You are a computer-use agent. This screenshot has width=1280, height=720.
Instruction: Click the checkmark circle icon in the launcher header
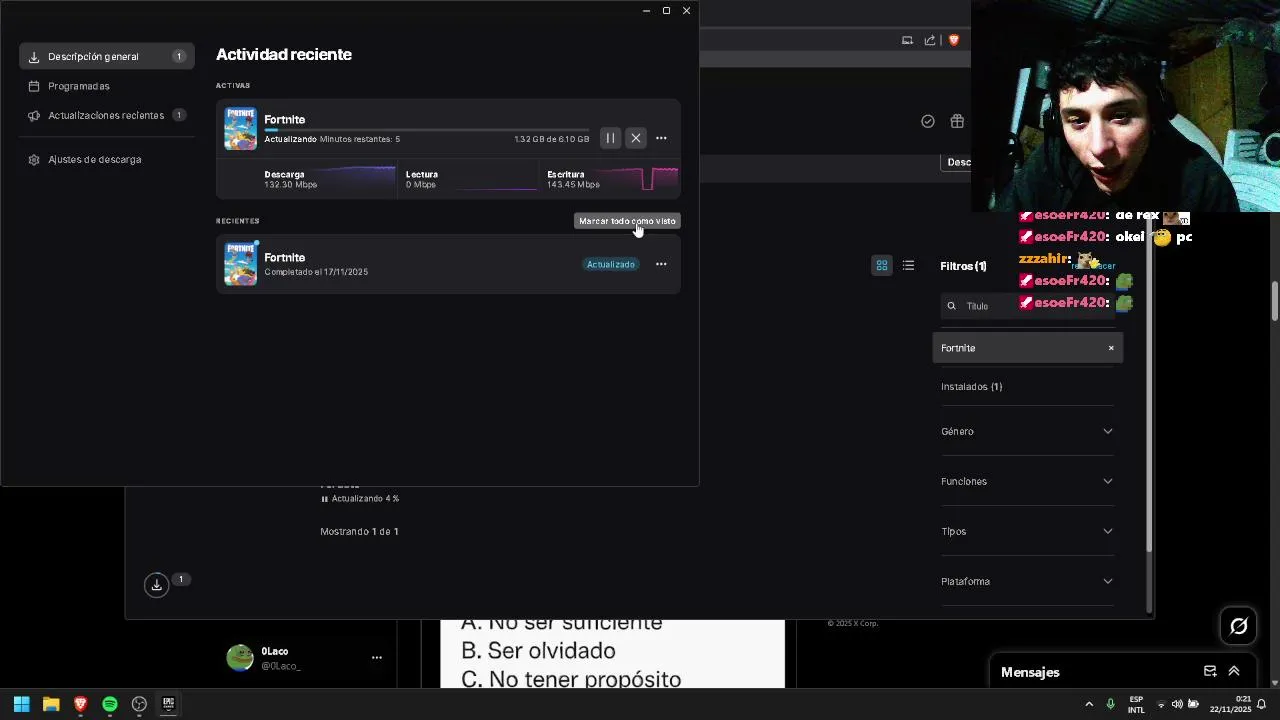(x=928, y=121)
